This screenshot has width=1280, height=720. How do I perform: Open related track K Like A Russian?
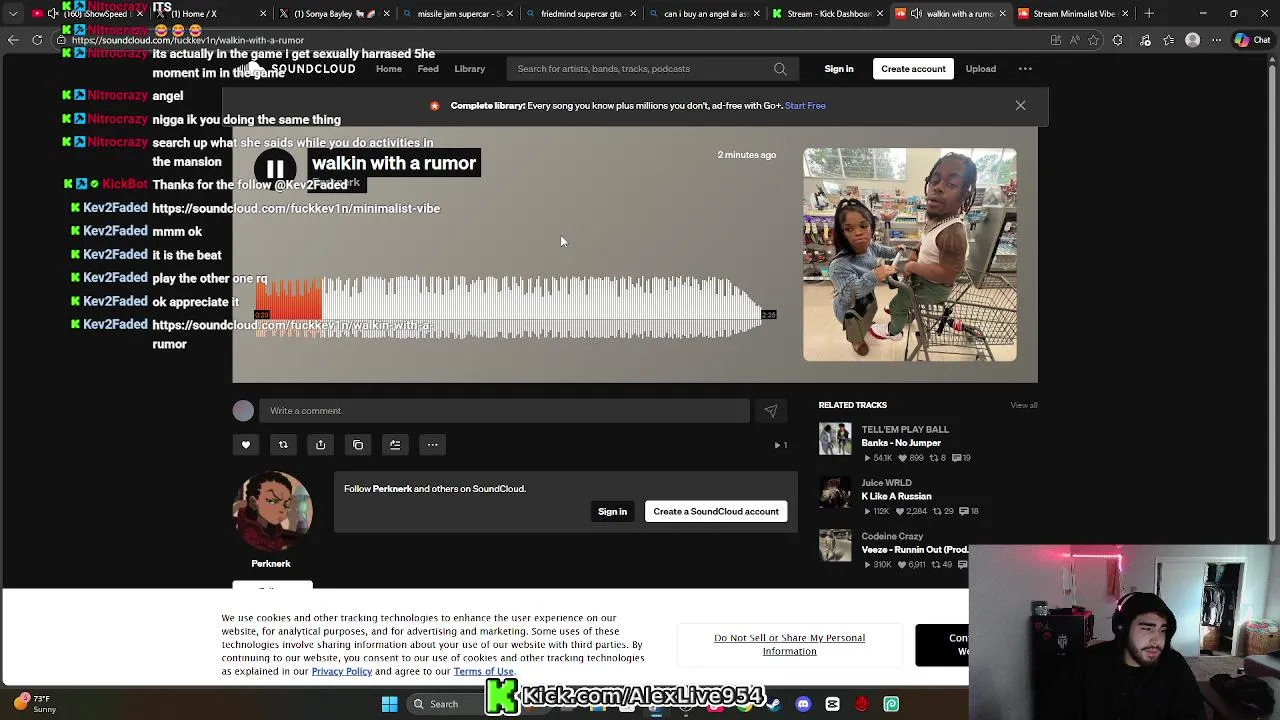click(896, 496)
